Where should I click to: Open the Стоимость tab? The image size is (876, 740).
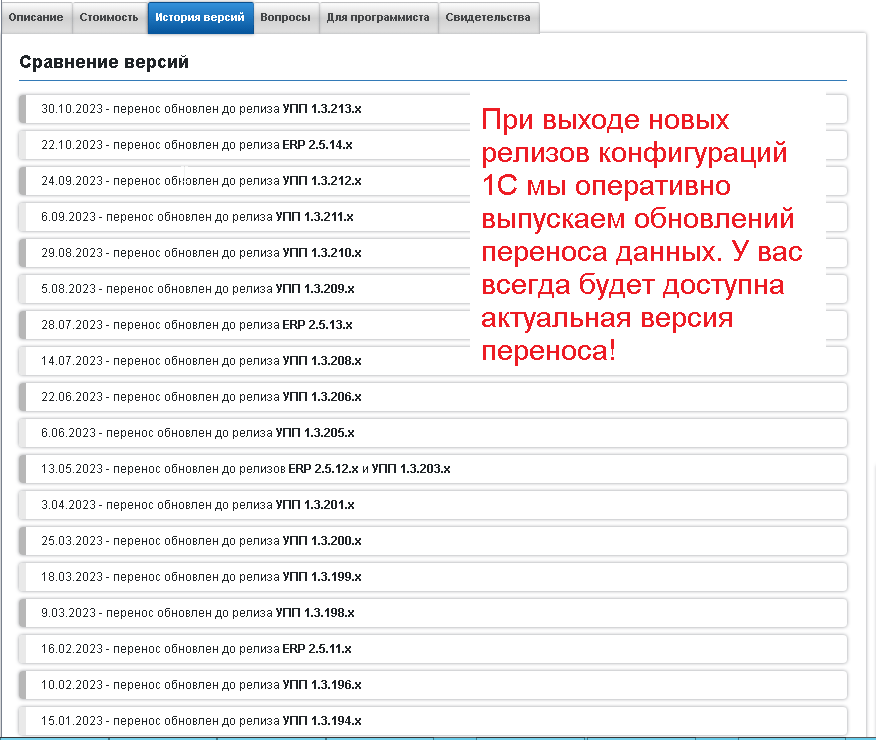tap(108, 17)
